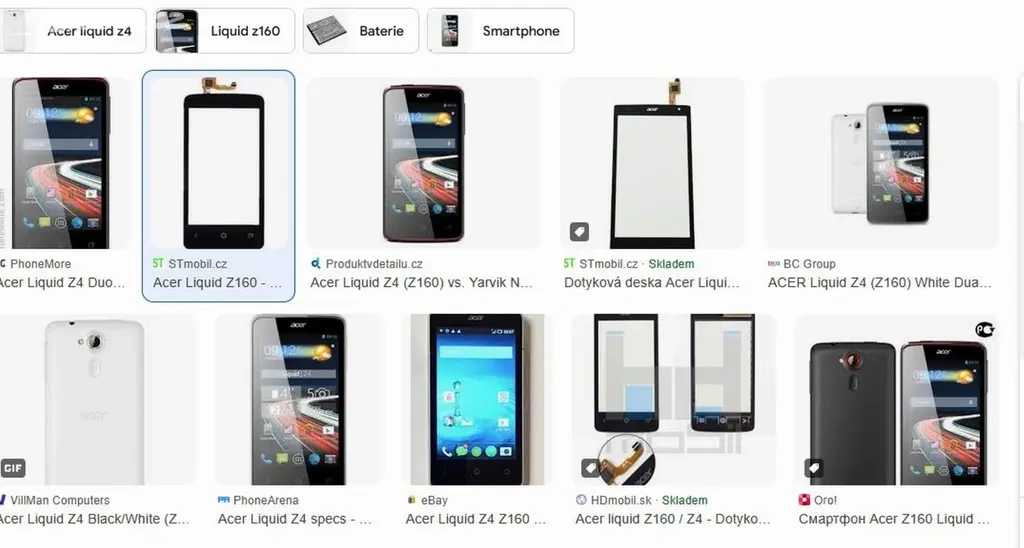Open "ACER Liquid Z4 (Z160) White Dua..." link
The width and height of the screenshot is (1024, 548).
click(880, 283)
